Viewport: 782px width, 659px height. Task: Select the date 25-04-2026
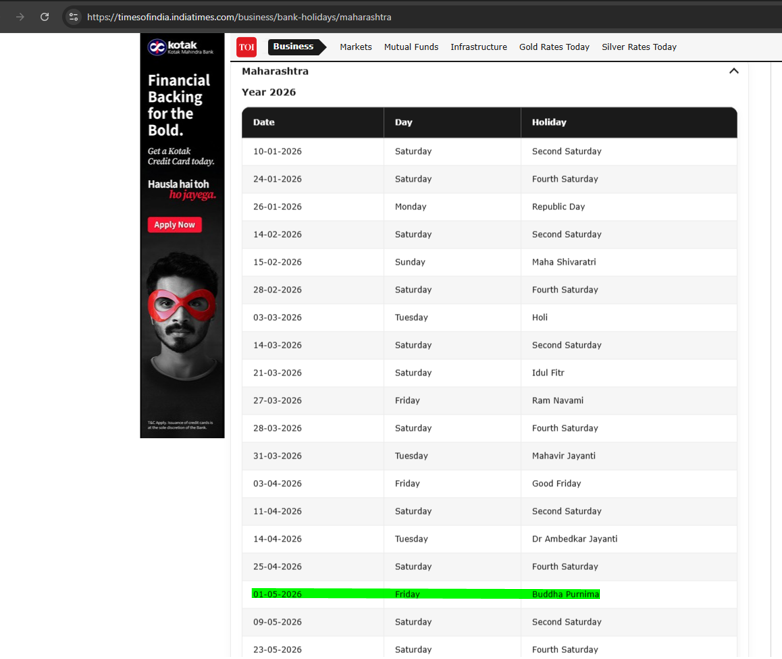[277, 566]
